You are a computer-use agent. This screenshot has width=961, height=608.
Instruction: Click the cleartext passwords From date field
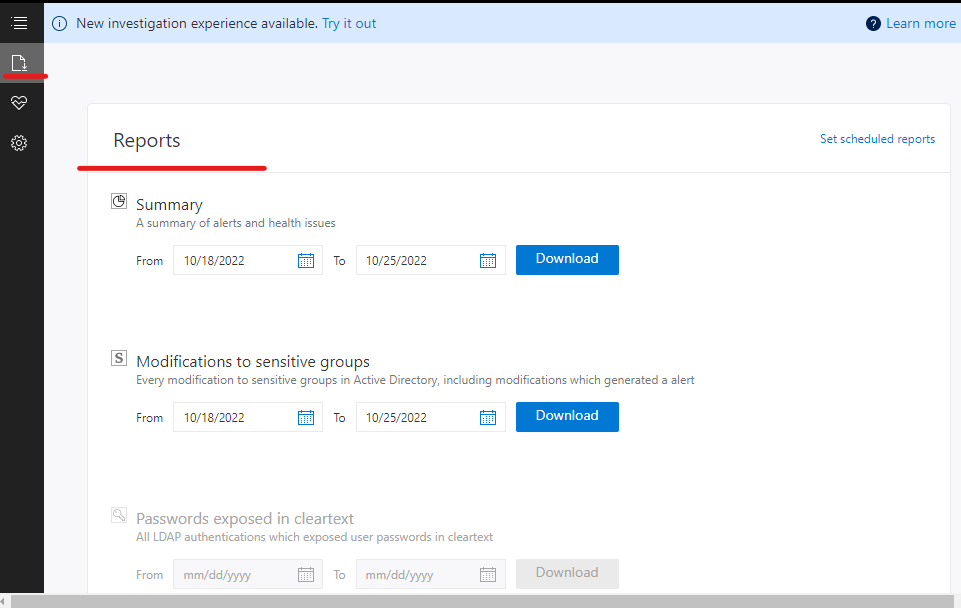[x=248, y=574]
